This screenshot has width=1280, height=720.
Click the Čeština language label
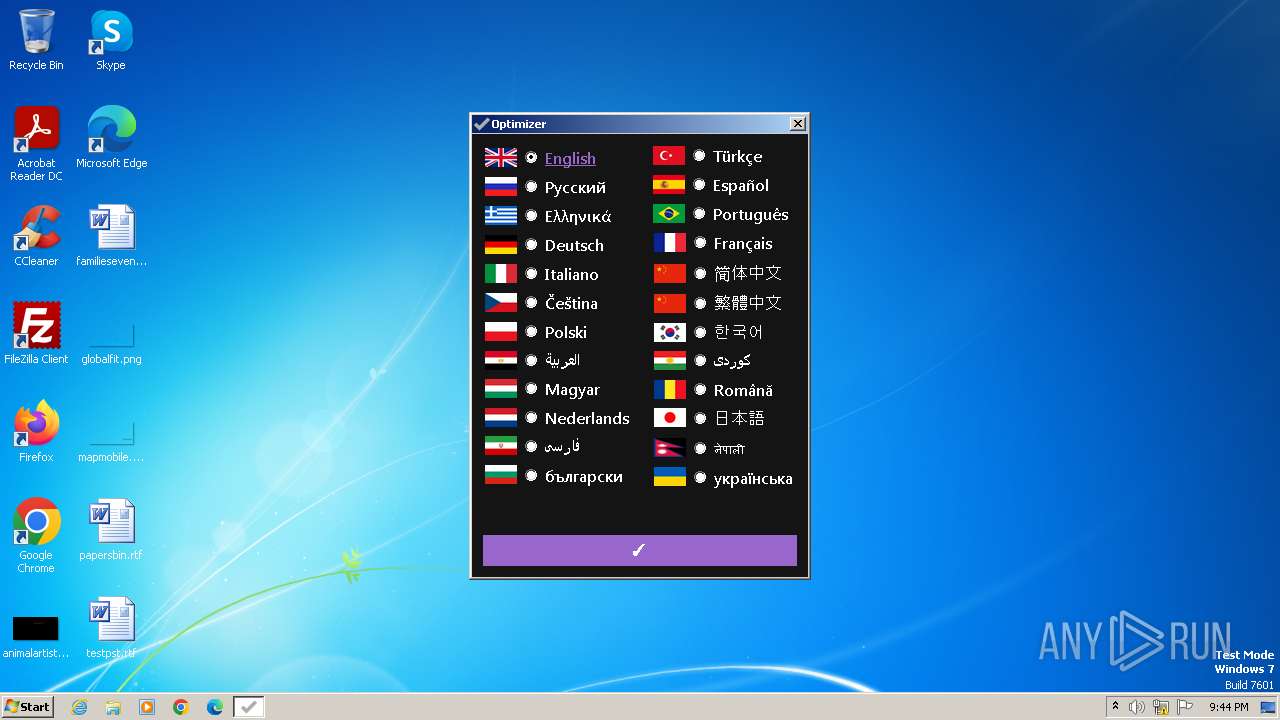pyautogui.click(x=571, y=303)
